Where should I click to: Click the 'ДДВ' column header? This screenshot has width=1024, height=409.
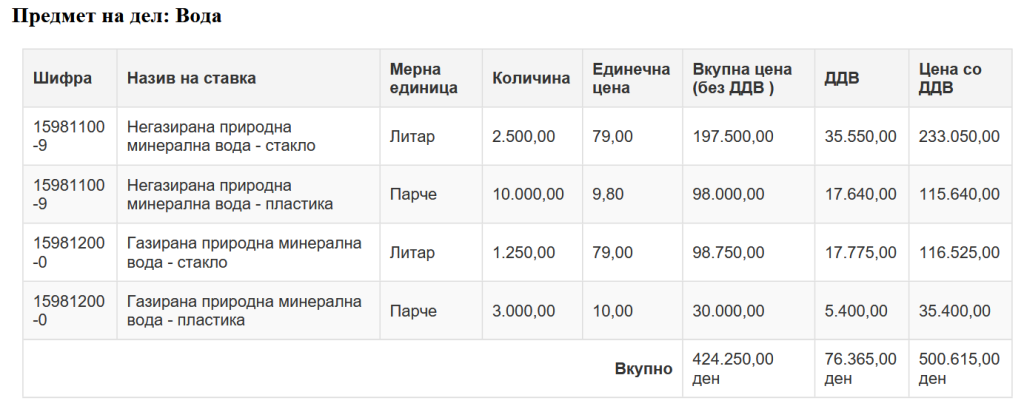pyautogui.click(x=841, y=78)
